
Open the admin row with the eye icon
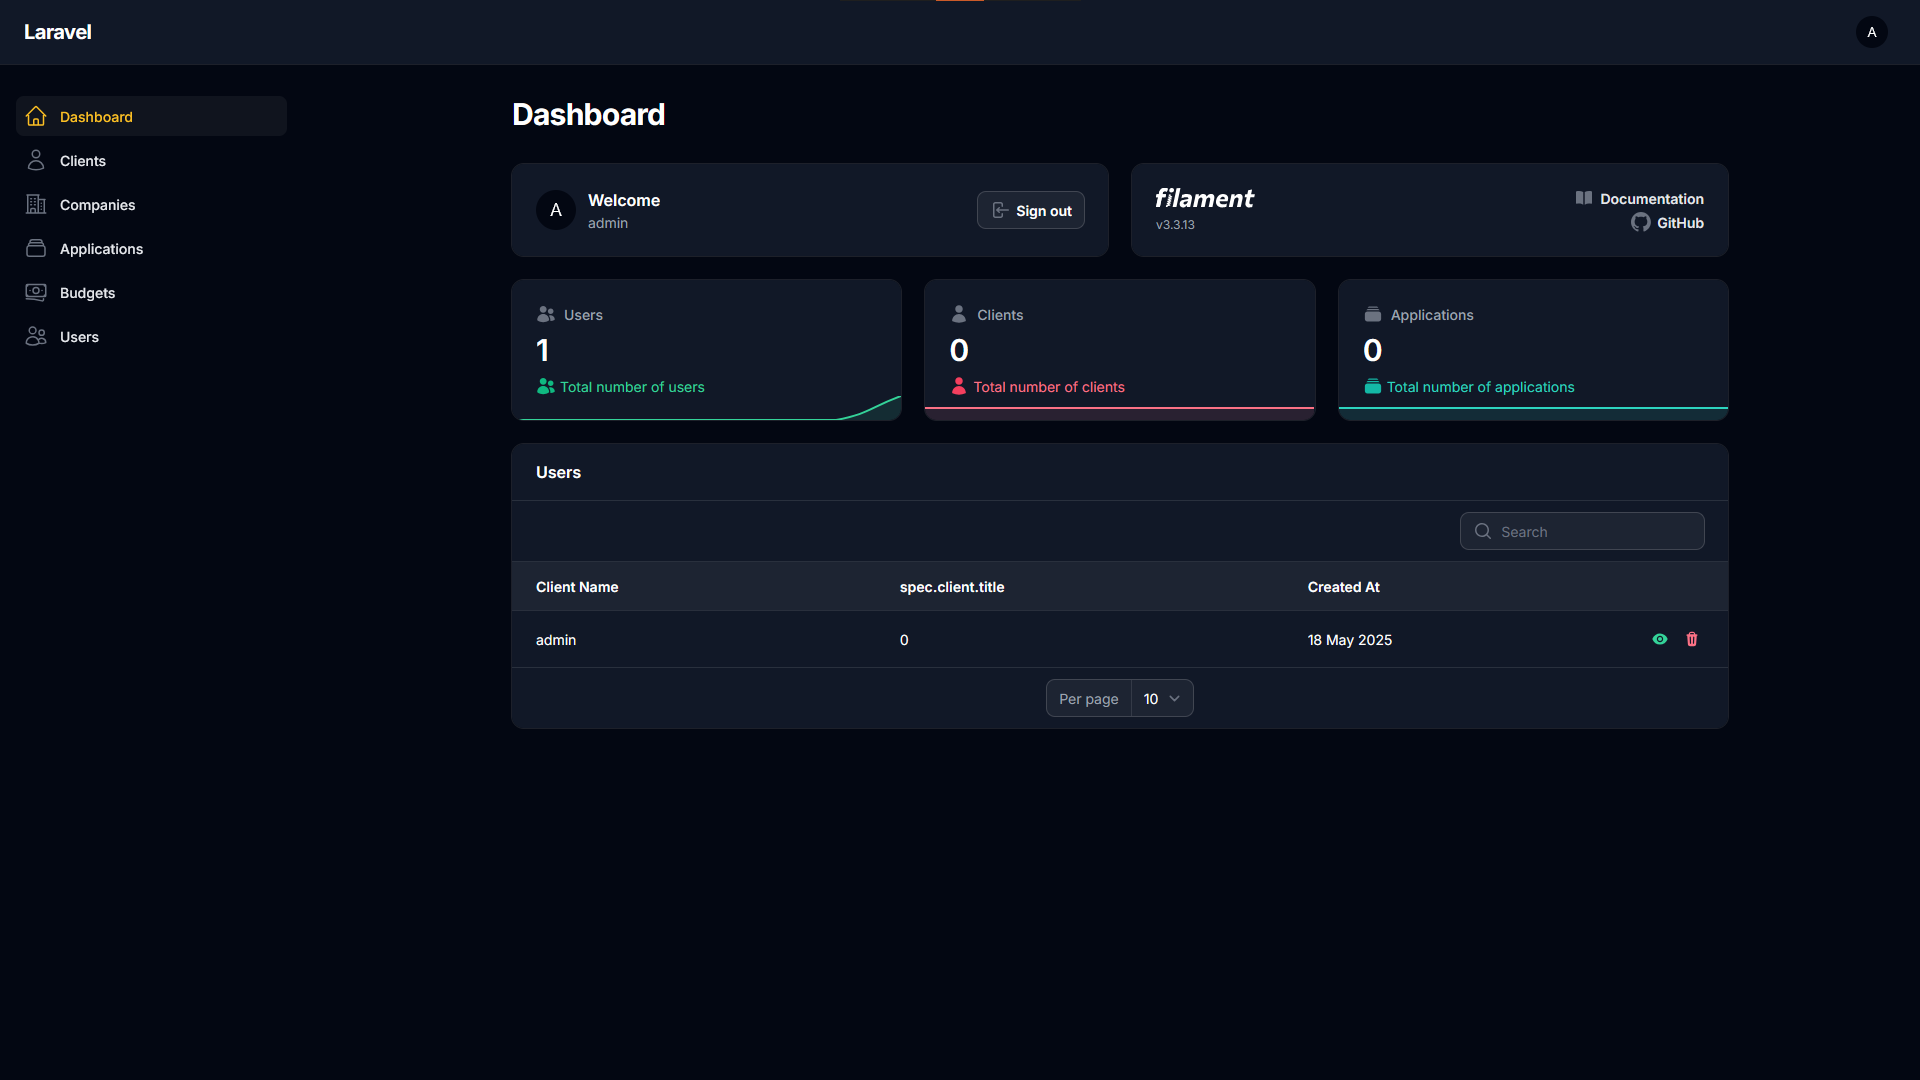(x=1660, y=639)
